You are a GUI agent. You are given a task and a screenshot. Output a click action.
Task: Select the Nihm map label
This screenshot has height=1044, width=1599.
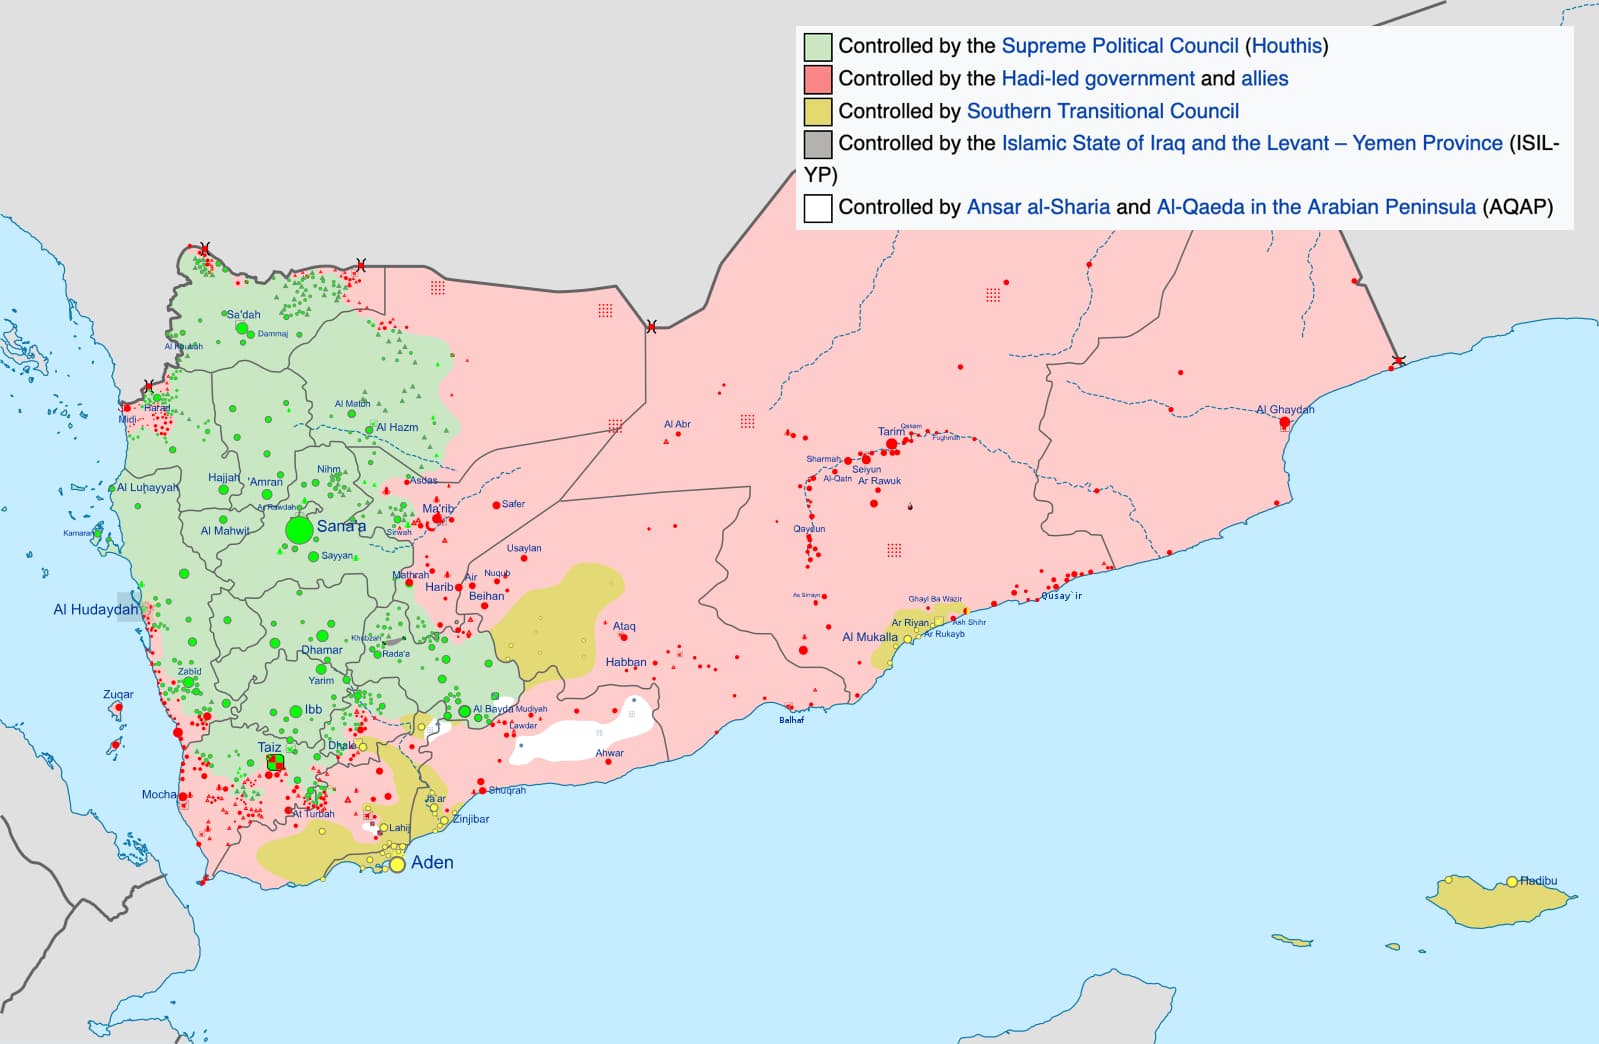point(329,469)
